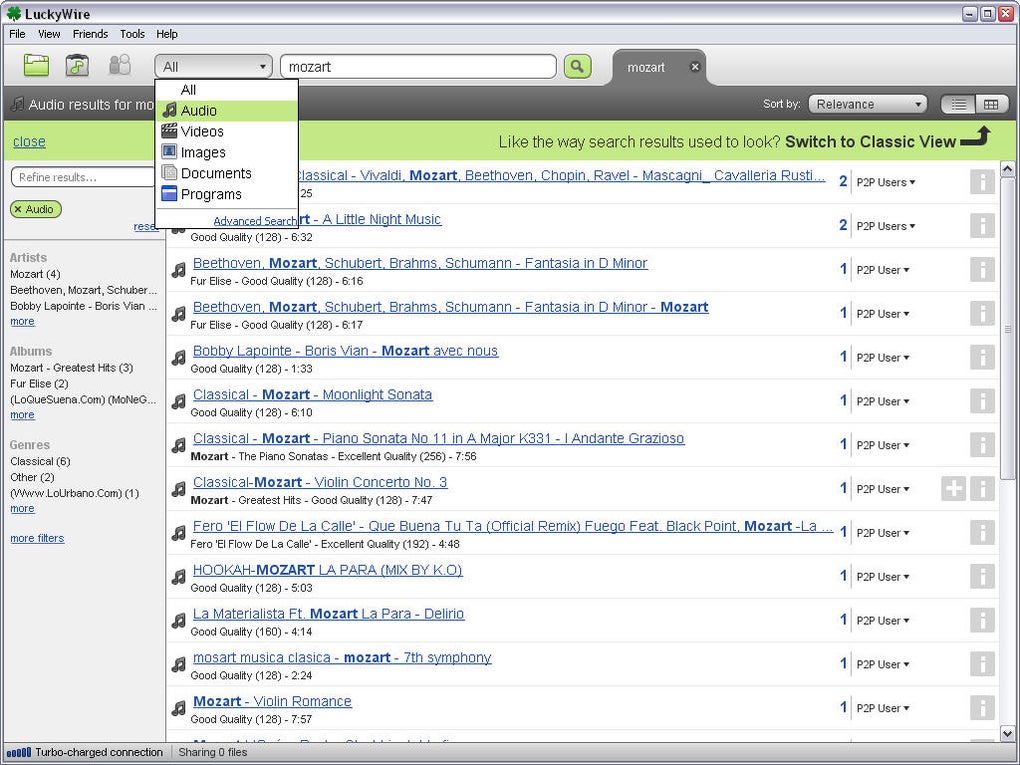Click Switch to Classic View
Viewport: 1020px width, 765px height.
(870, 141)
